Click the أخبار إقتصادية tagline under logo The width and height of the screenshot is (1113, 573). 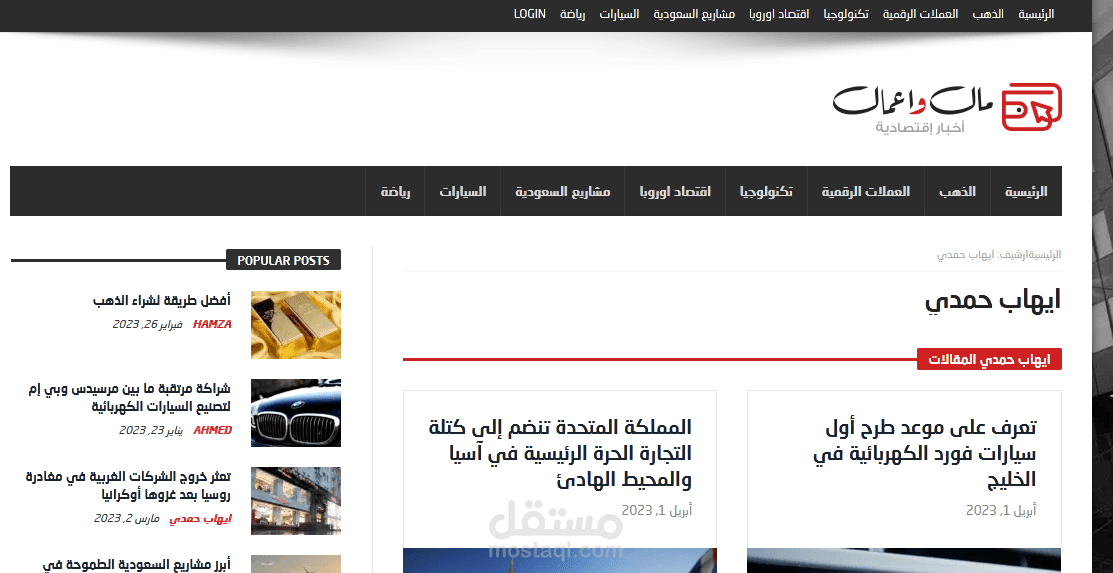click(920, 128)
